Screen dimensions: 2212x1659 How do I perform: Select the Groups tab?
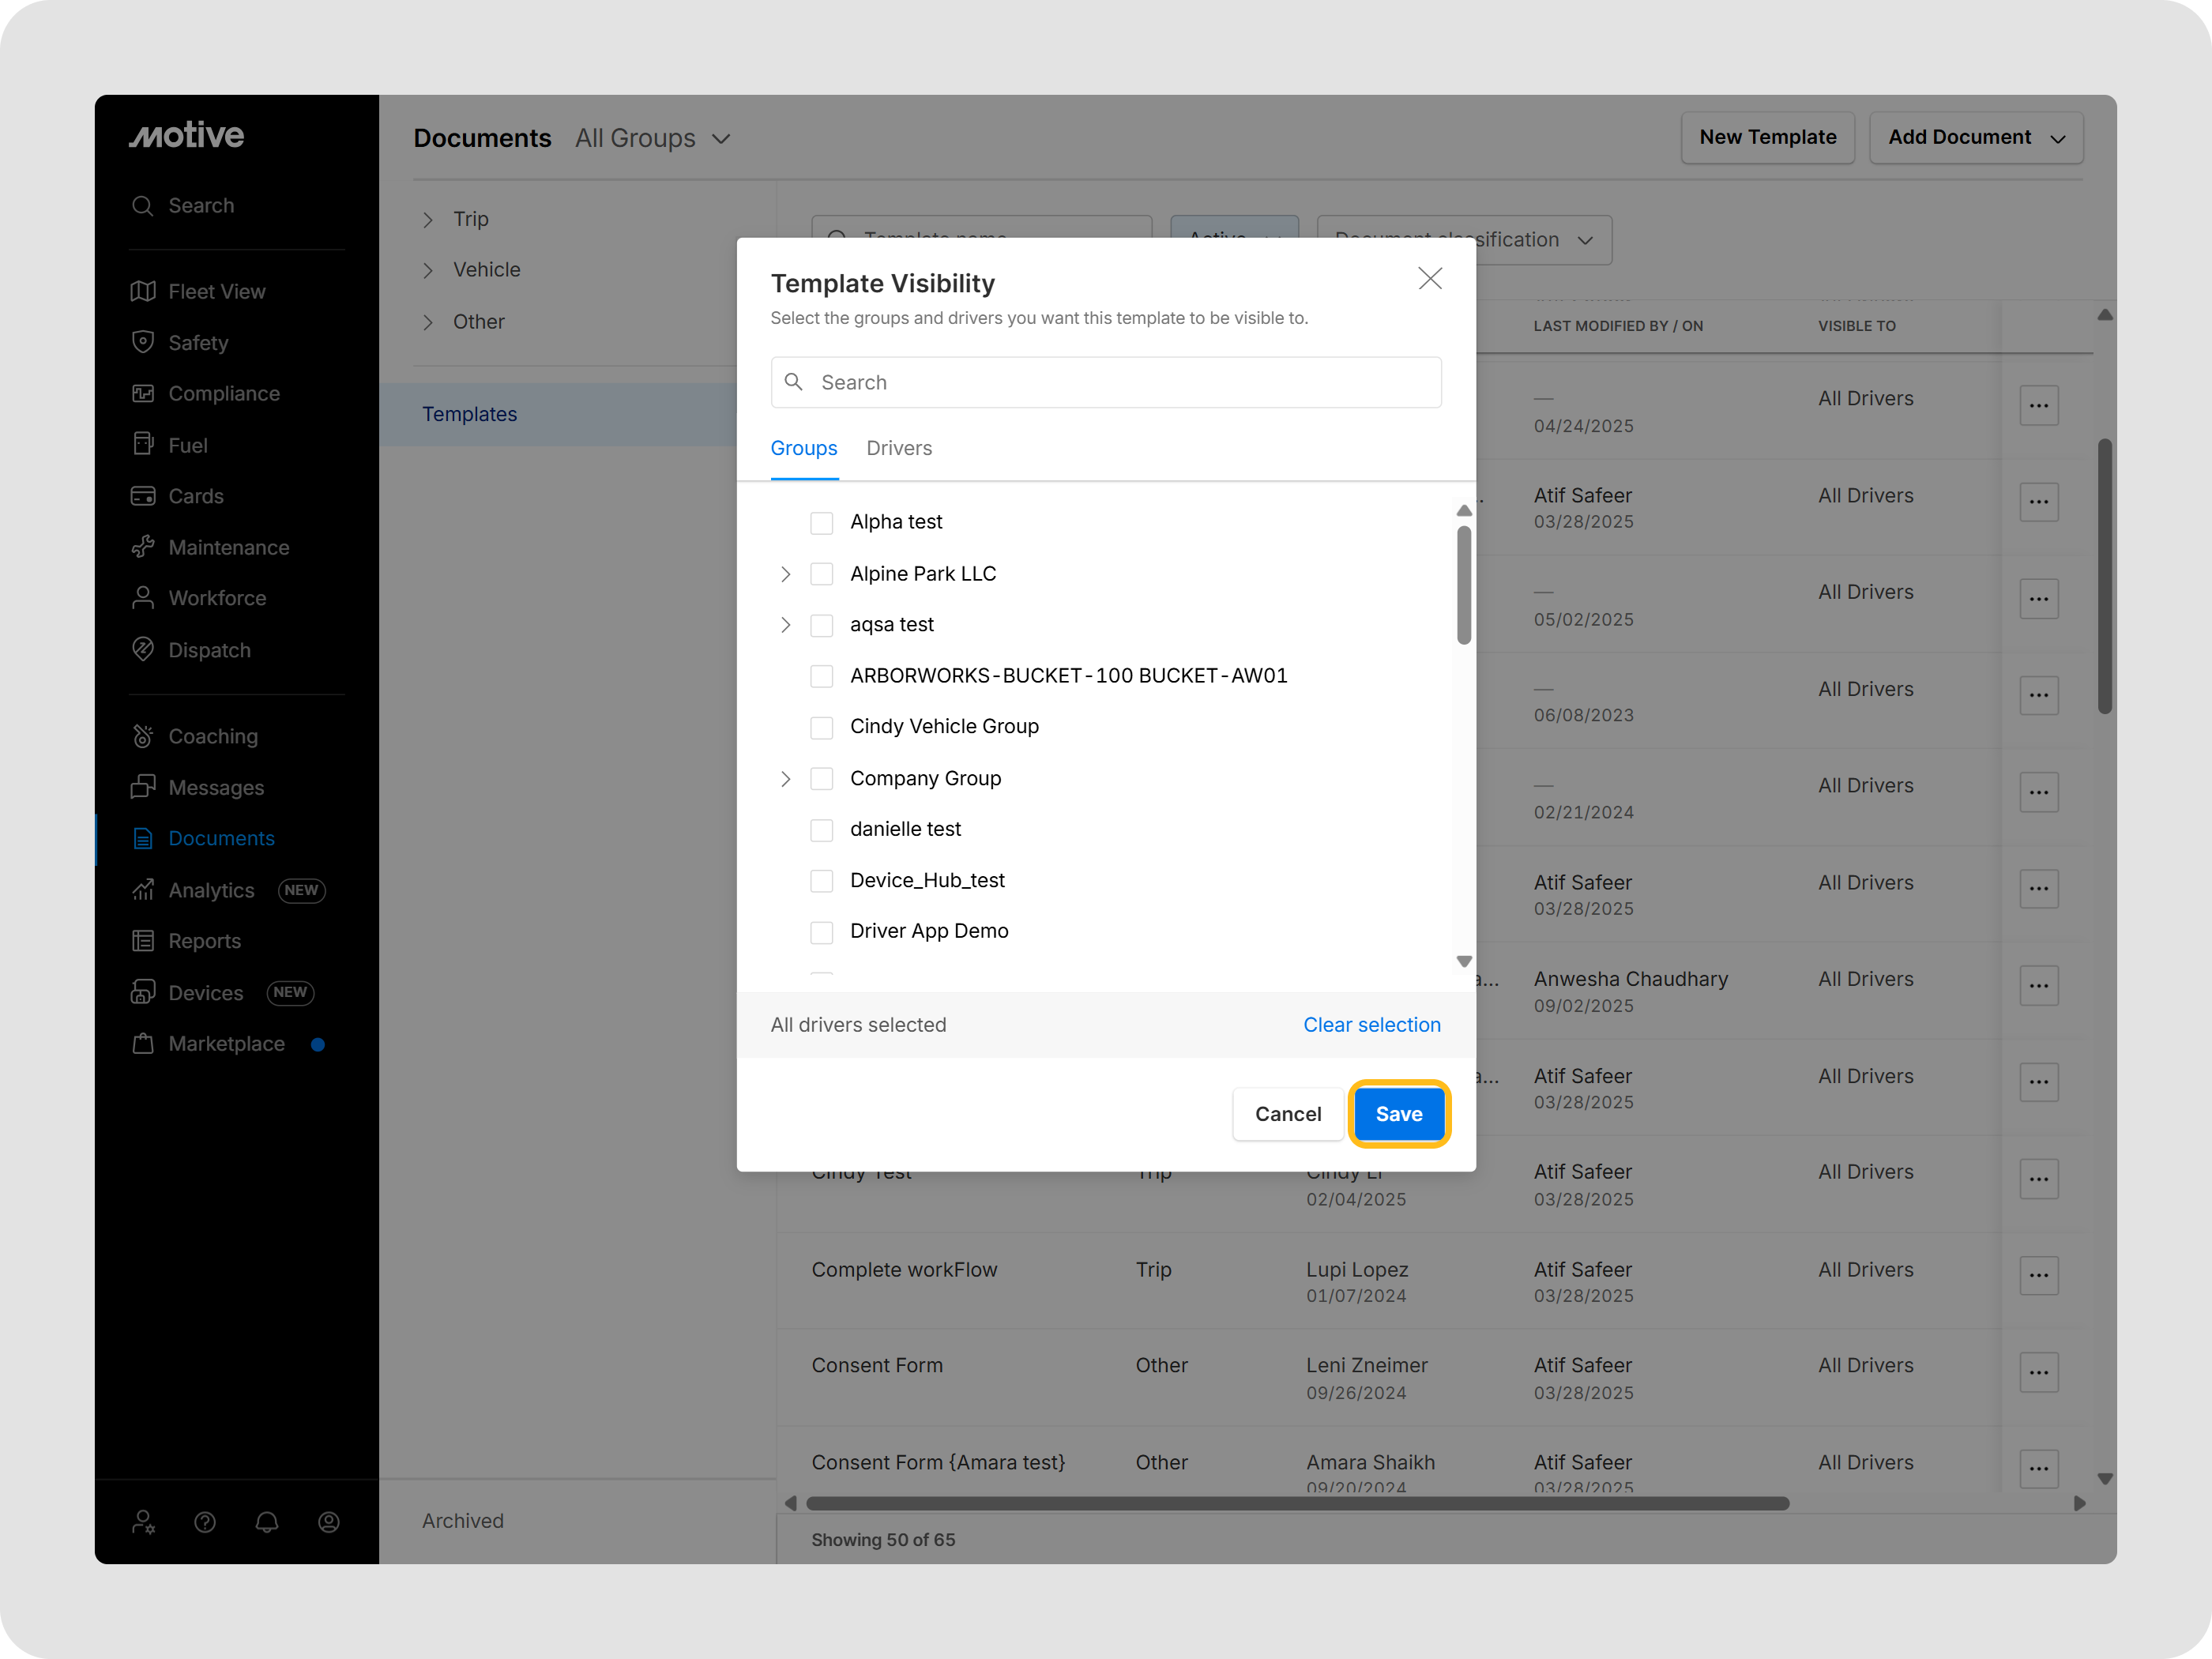[x=803, y=448]
